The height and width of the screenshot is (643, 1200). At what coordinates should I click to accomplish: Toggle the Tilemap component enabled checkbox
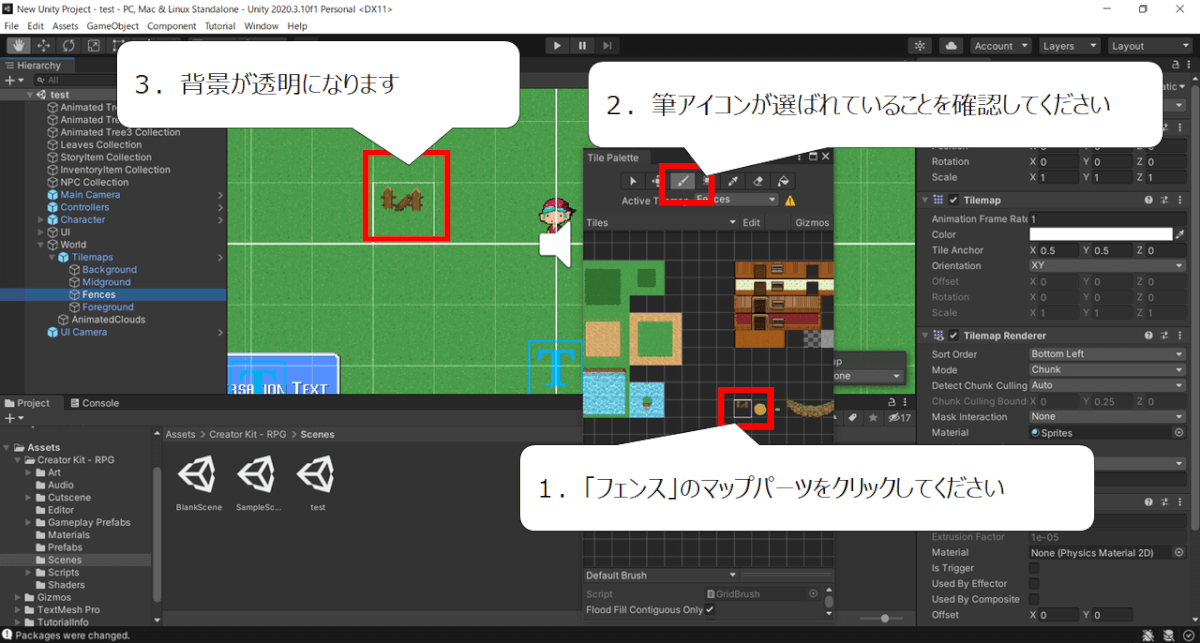tap(954, 200)
